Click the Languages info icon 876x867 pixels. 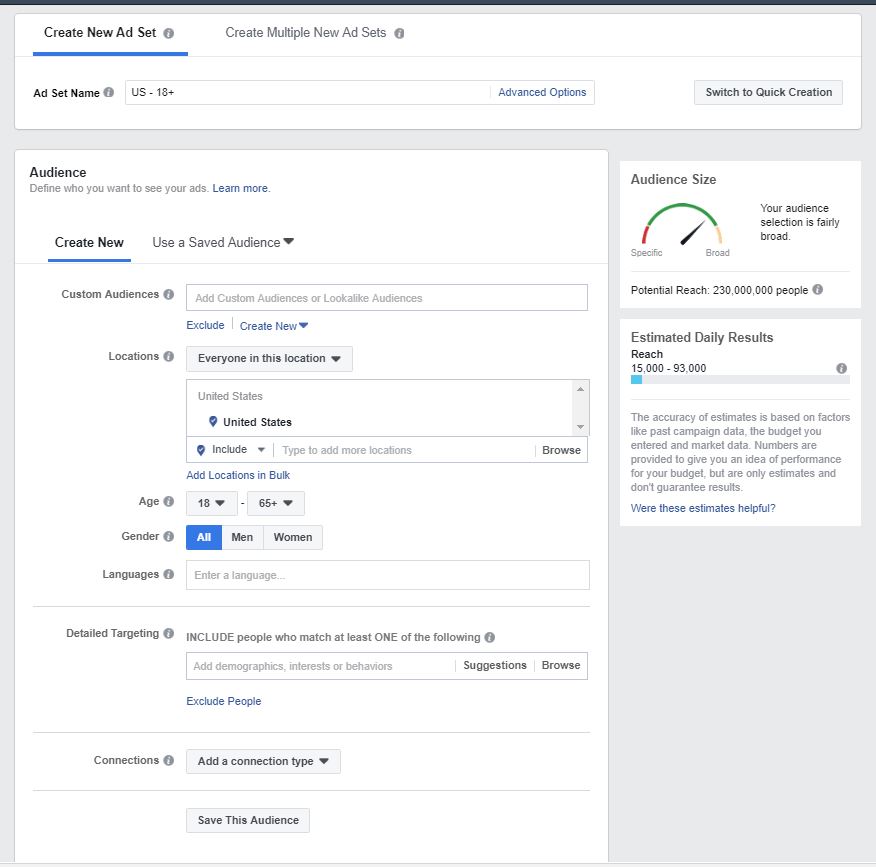(x=169, y=574)
